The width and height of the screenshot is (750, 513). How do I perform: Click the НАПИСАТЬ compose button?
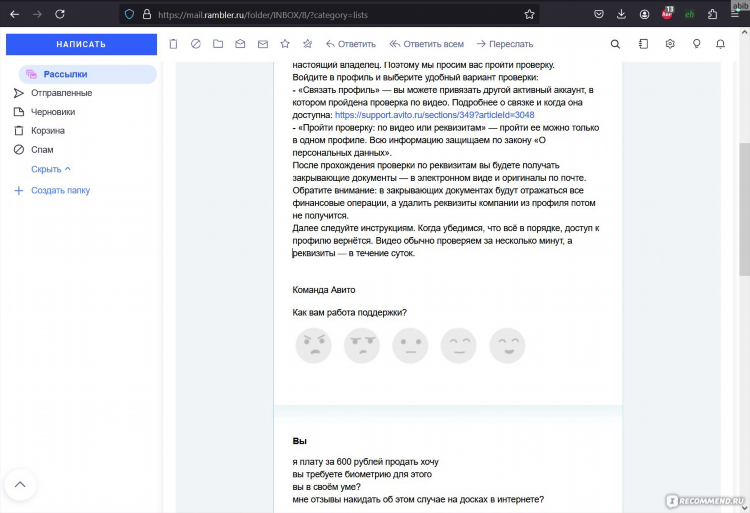coord(81,44)
